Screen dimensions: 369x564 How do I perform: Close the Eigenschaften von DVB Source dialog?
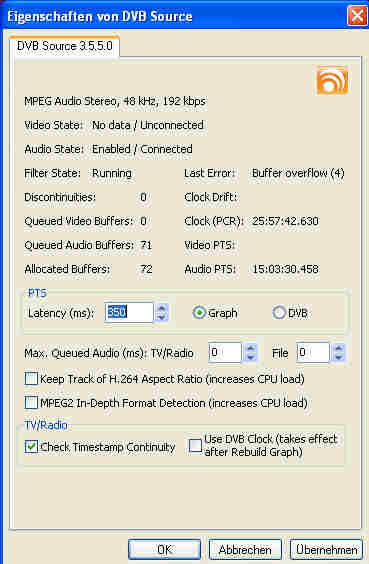[357, 16]
